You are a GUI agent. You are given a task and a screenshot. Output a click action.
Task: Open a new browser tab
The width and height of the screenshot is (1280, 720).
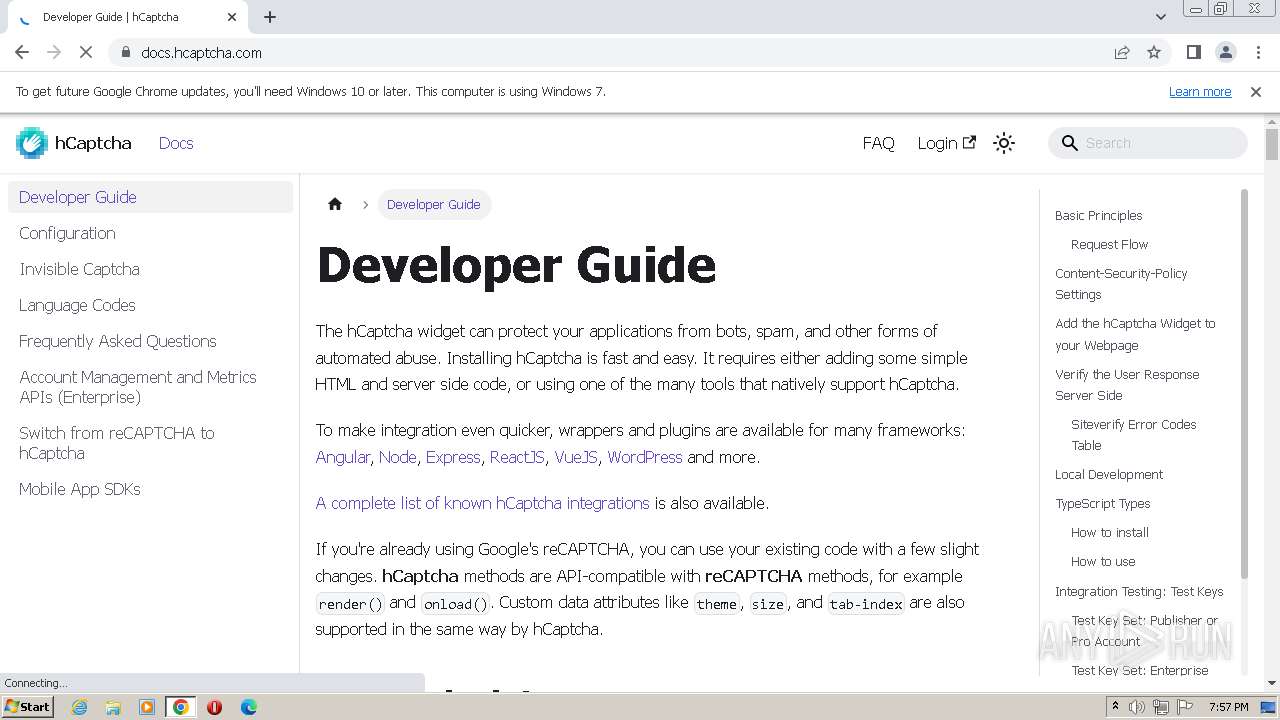270,17
